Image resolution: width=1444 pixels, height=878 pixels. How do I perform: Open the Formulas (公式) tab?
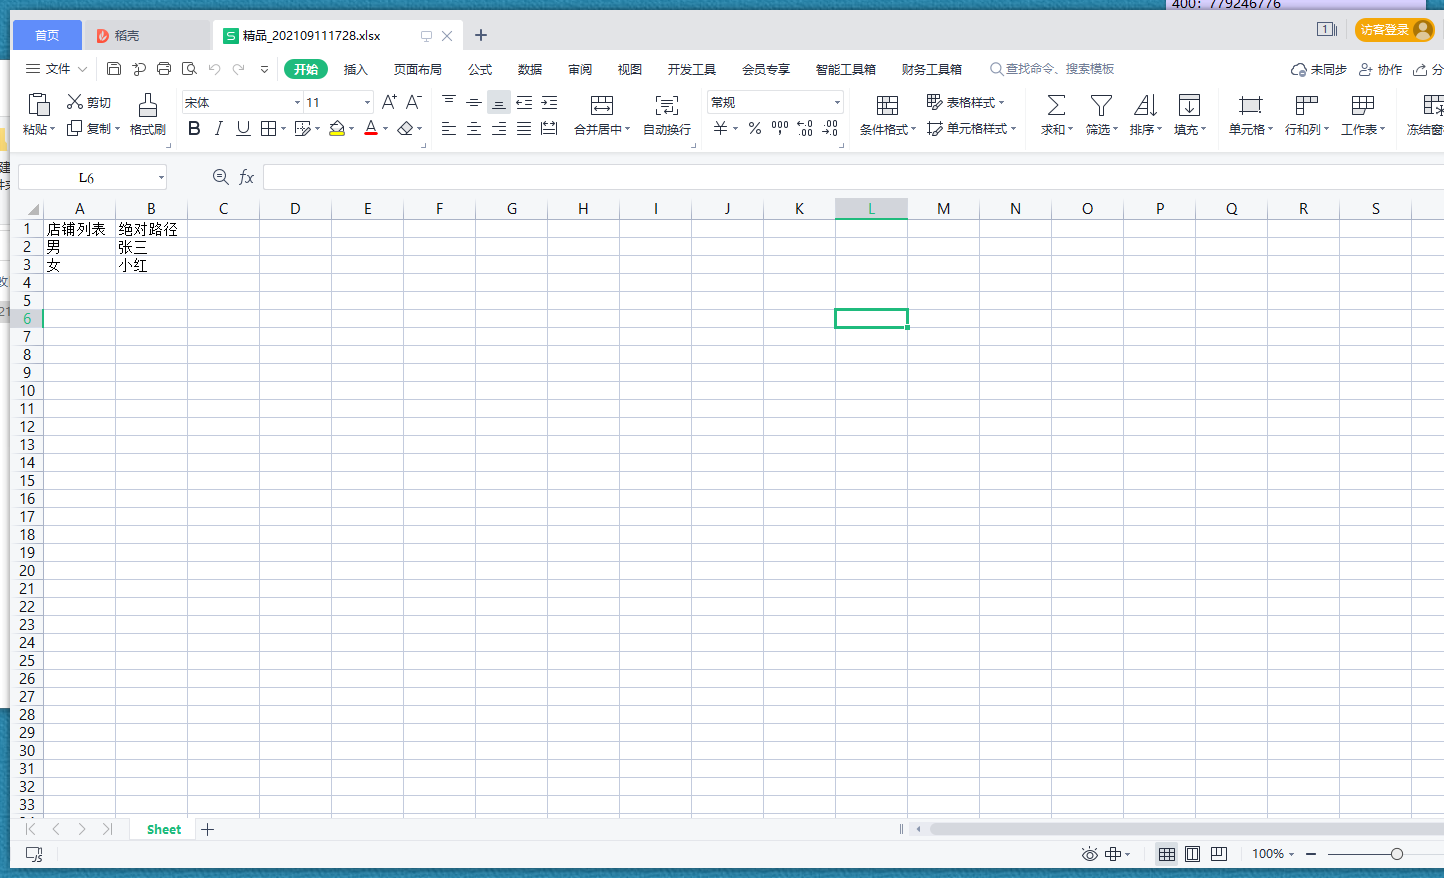(x=480, y=69)
